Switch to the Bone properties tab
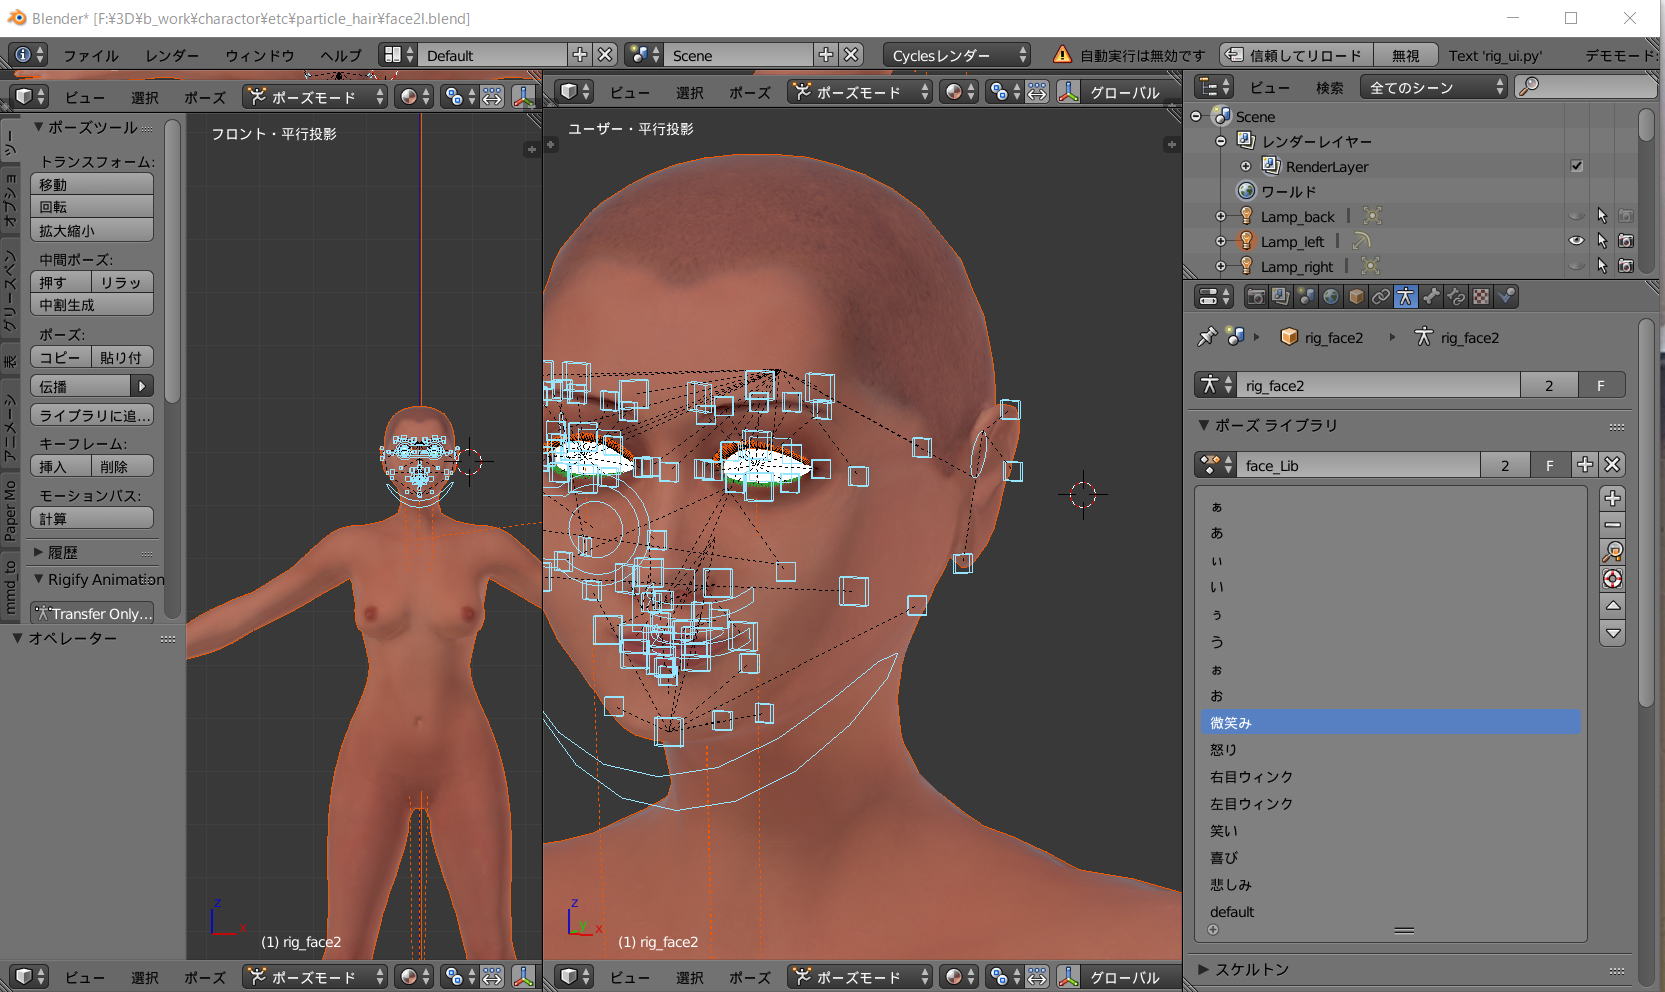This screenshot has width=1665, height=992. click(x=1431, y=297)
